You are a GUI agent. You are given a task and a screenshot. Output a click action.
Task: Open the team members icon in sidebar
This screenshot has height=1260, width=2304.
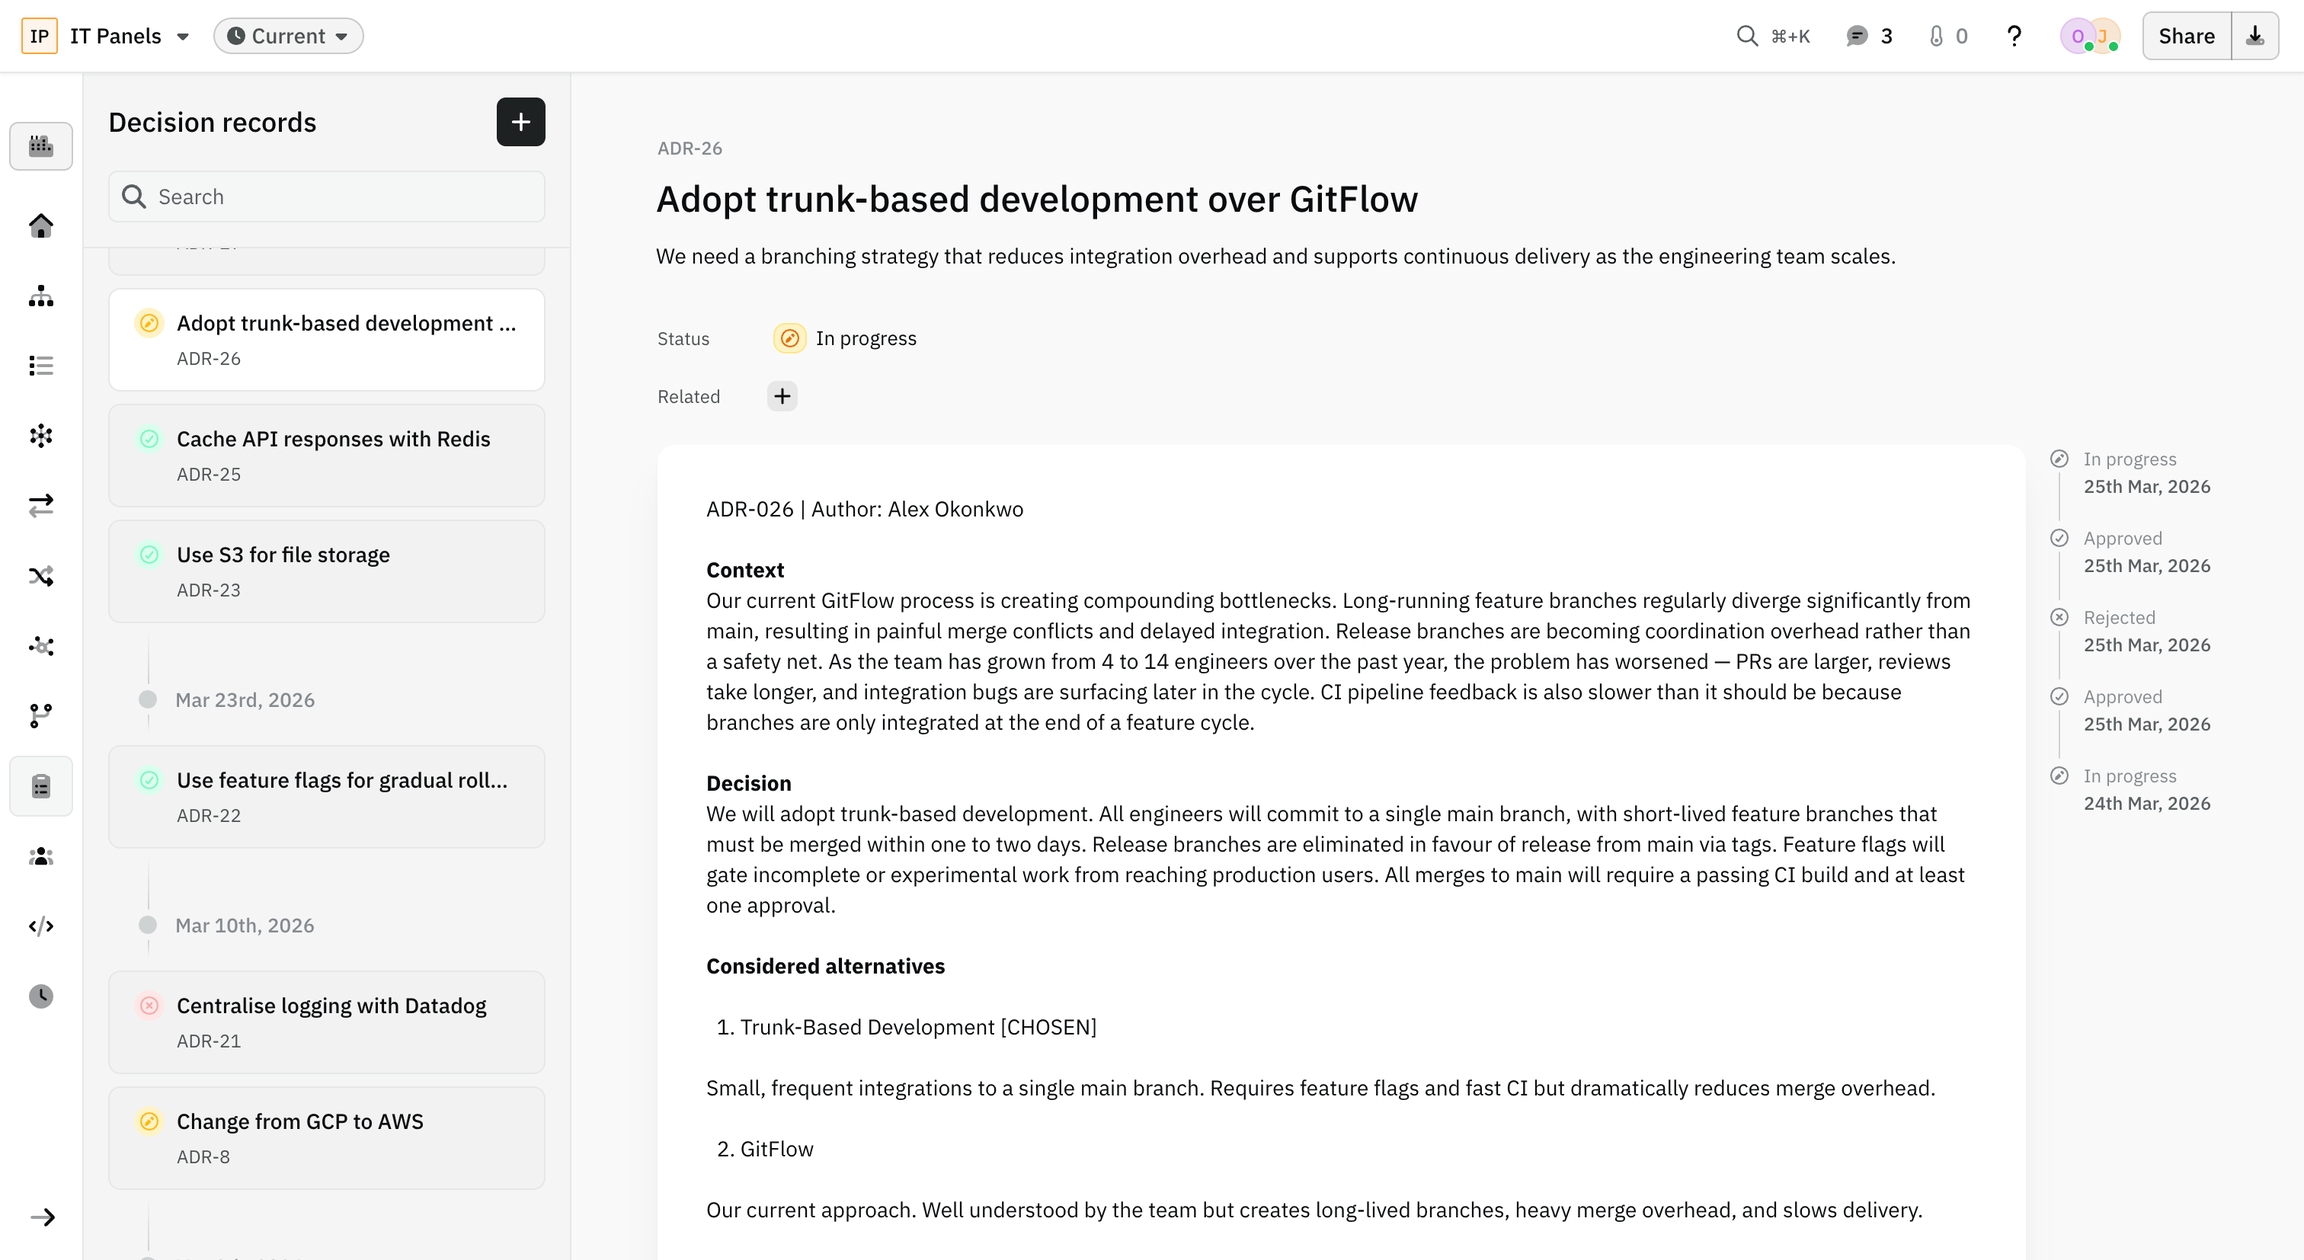click(41, 856)
